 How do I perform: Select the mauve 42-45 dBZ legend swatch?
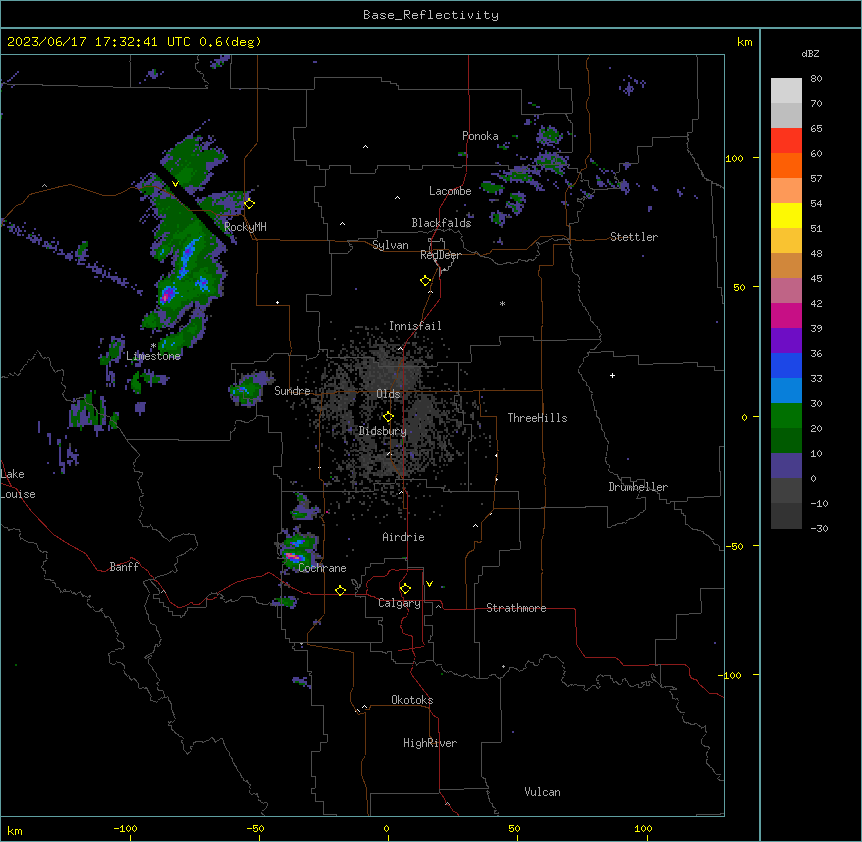[x=786, y=291]
